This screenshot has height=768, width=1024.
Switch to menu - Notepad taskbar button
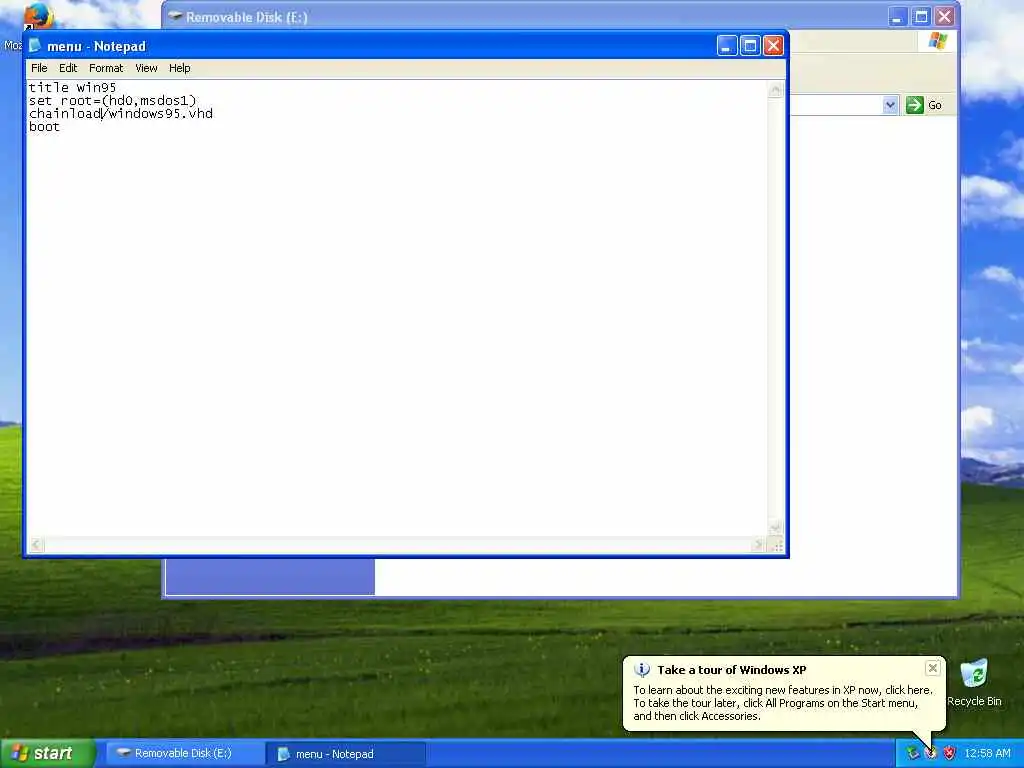point(346,754)
